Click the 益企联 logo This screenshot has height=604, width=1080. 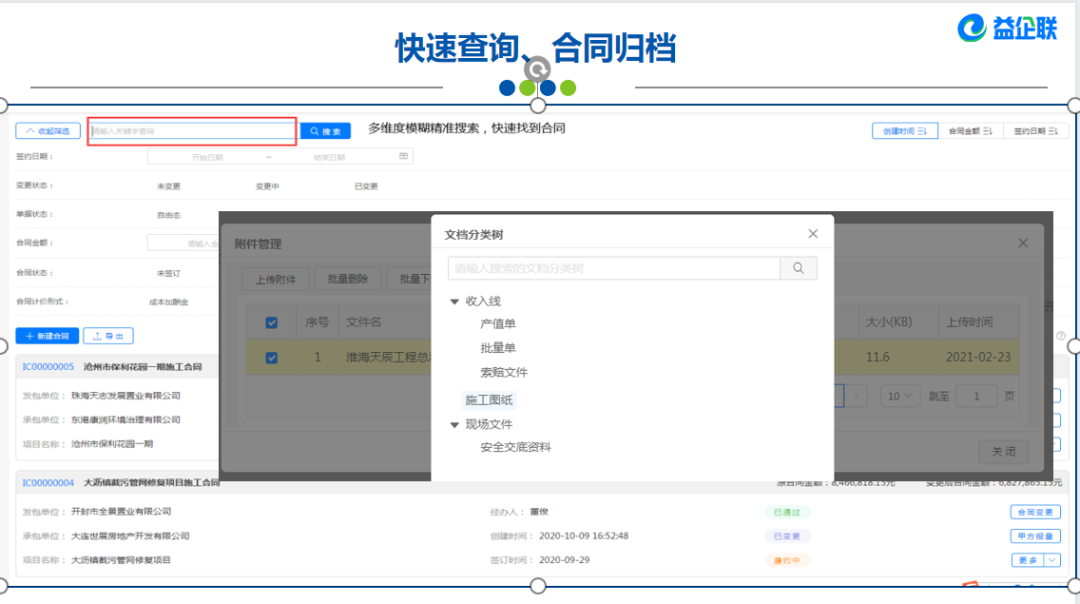1007,28
